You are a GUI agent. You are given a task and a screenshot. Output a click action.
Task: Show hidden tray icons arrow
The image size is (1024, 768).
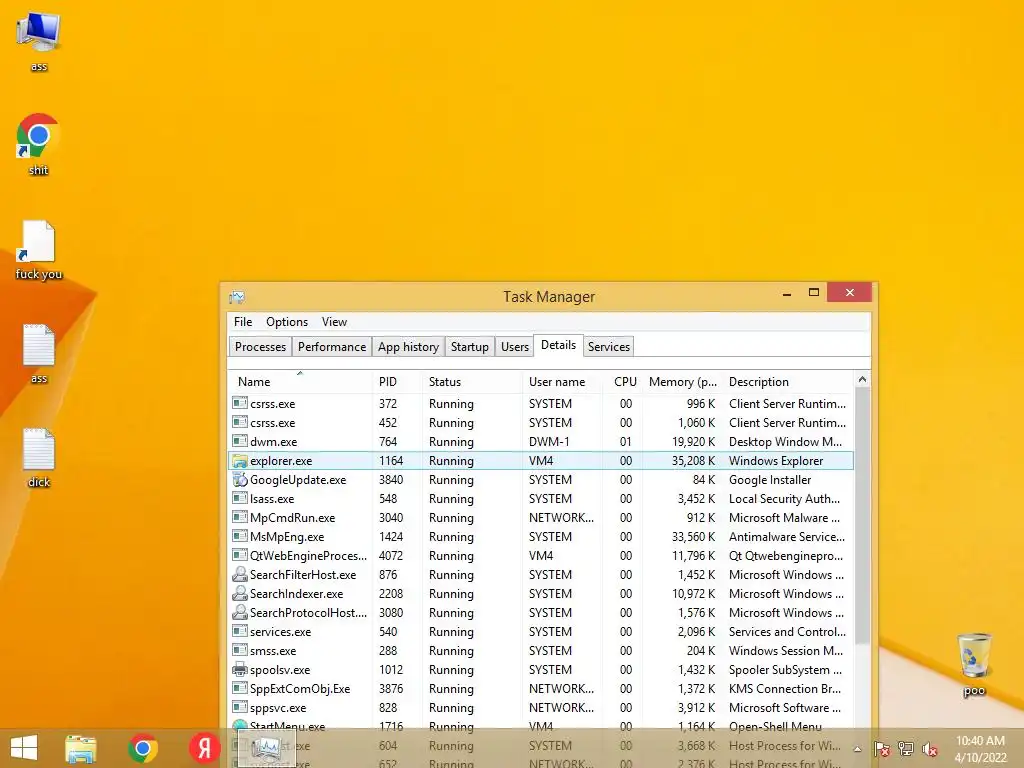pos(857,749)
